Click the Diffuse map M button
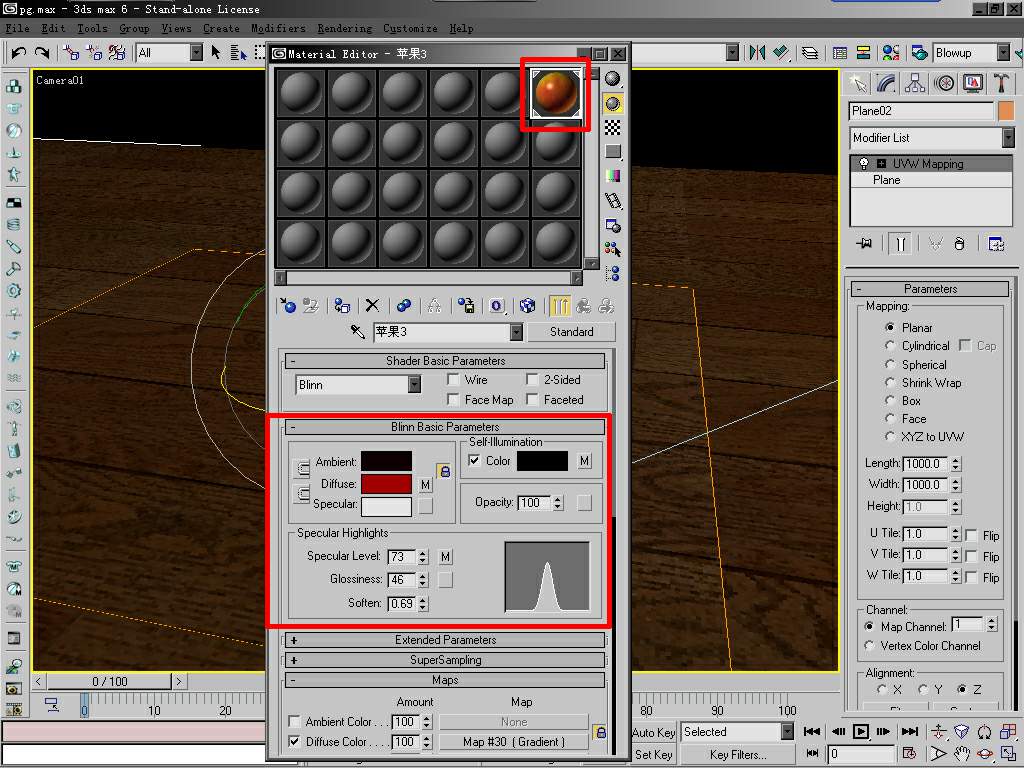 [425, 485]
